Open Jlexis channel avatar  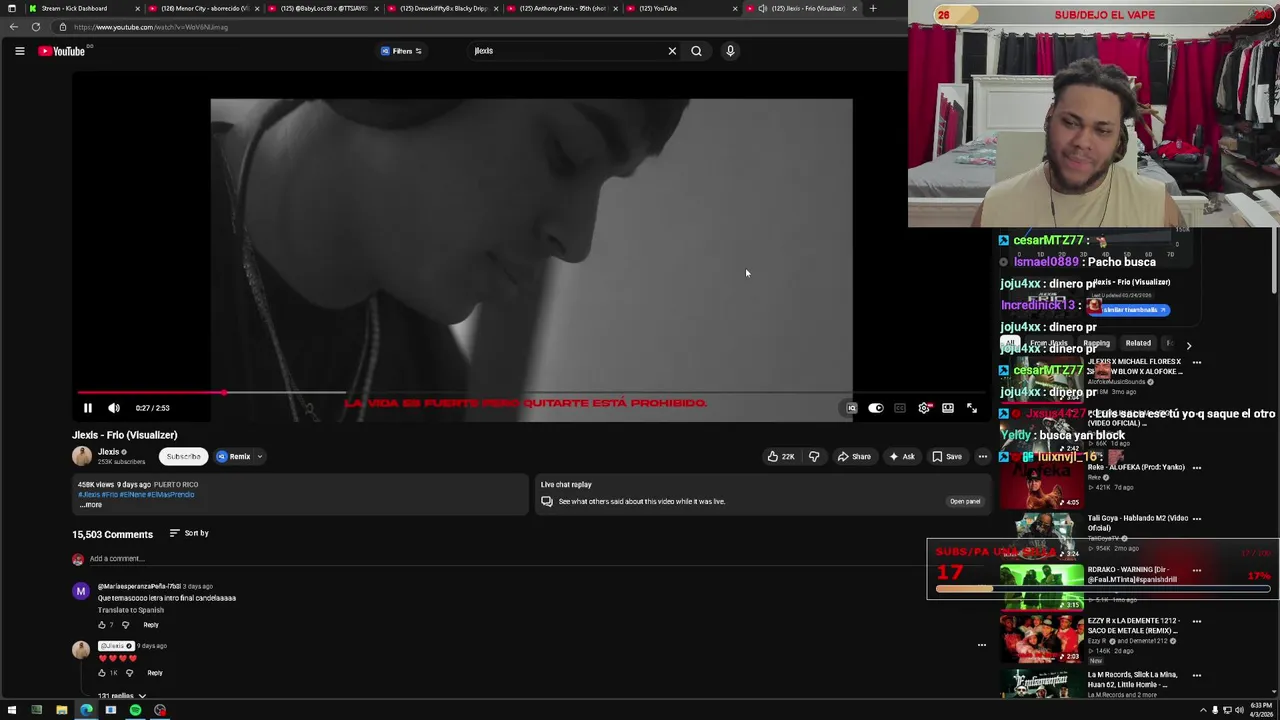pos(82,456)
